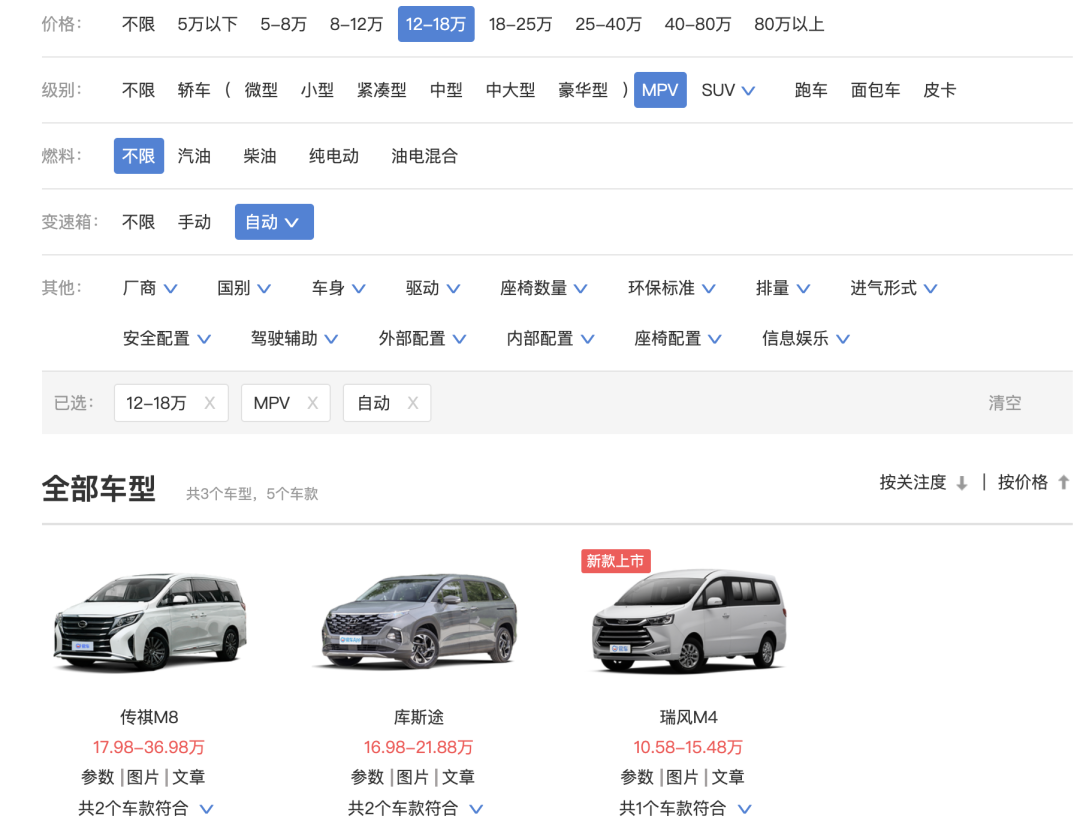This screenshot has width=1080, height=837.
Task: Expand 座椅数量 filter options
Action: click(543, 288)
